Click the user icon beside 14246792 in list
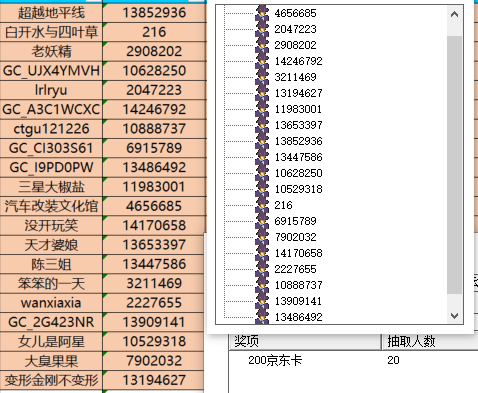Screen dimensions: 478x393 [262, 61]
